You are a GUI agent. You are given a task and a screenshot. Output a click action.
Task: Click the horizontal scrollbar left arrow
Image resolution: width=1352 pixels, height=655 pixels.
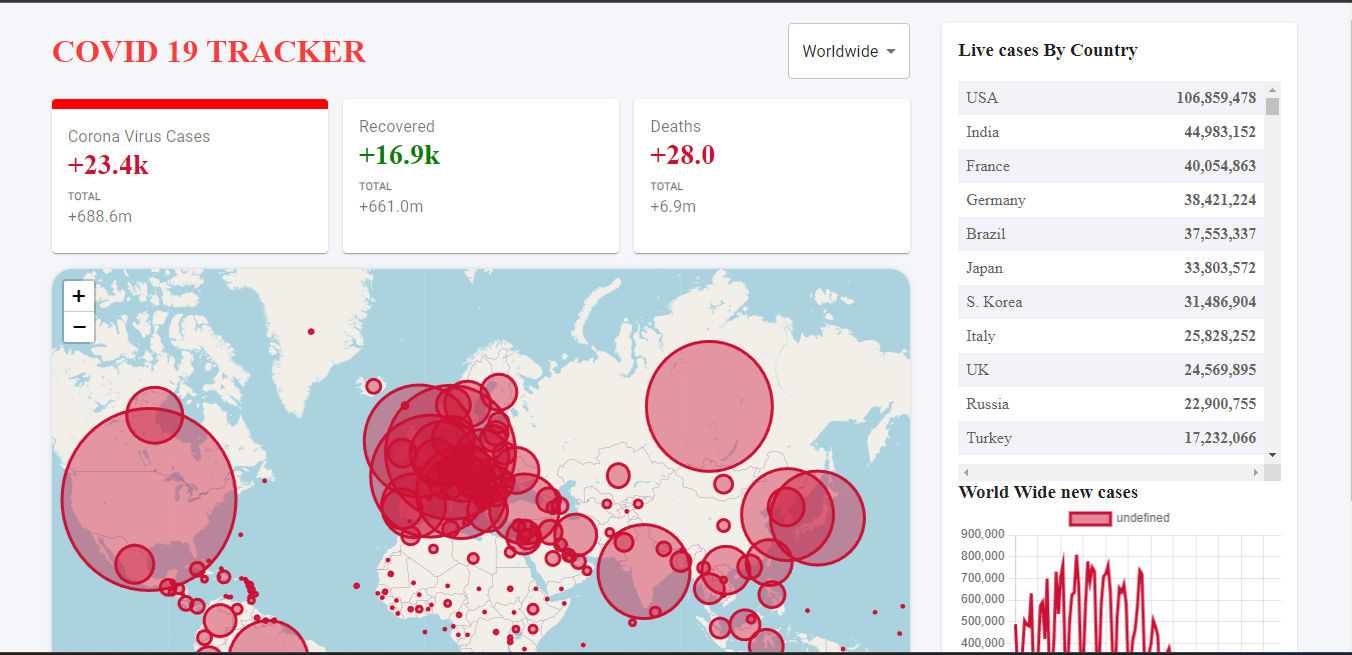tap(965, 472)
